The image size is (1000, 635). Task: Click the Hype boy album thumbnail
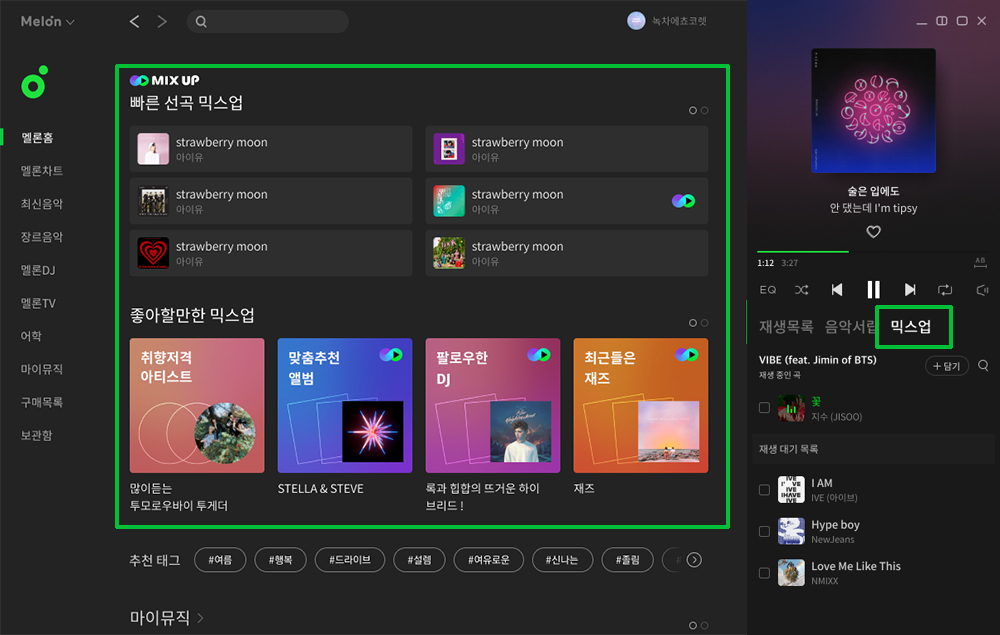pos(791,531)
